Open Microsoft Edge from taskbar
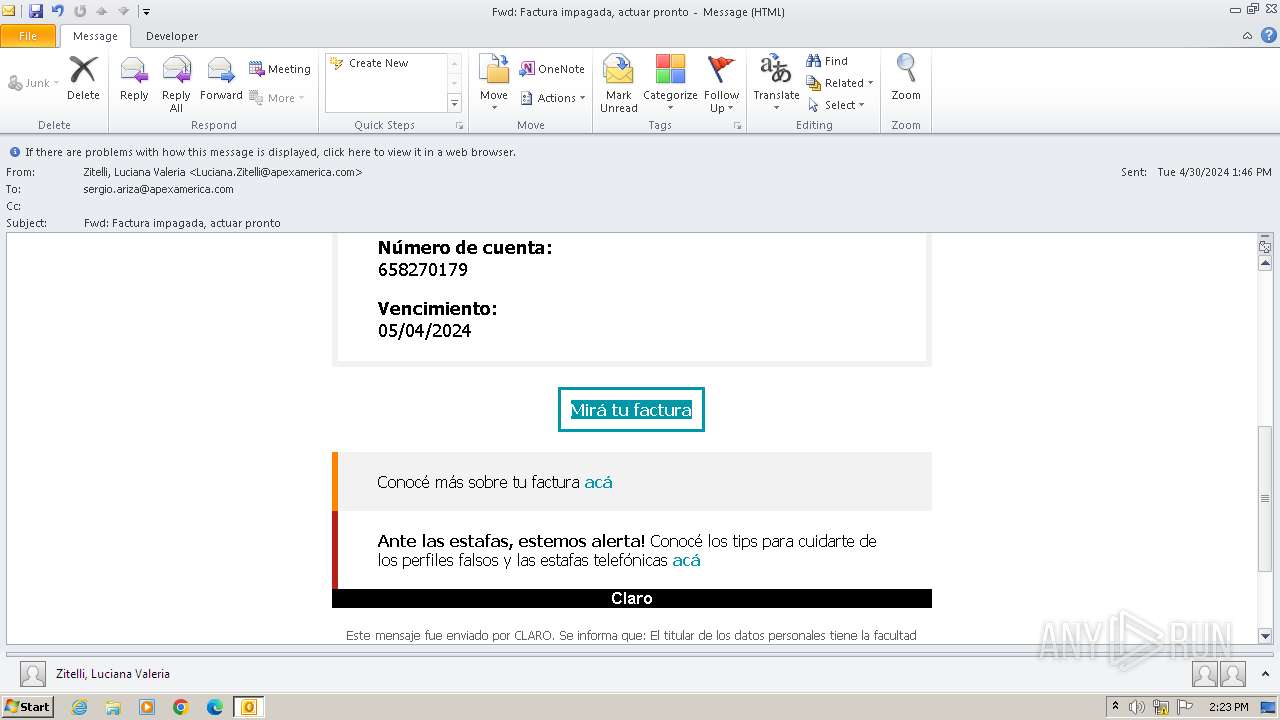Viewport: 1280px width, 720px height. point(214,707)
